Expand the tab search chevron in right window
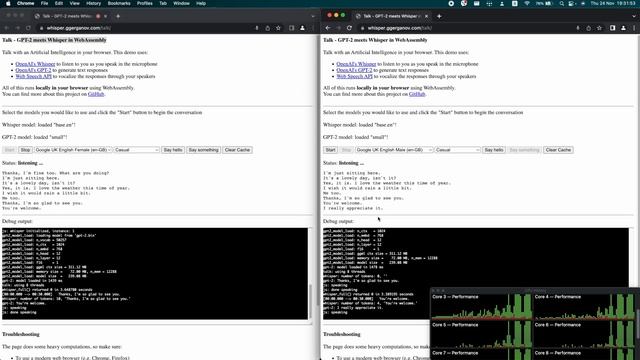640x360 pixels. point(634,16)
